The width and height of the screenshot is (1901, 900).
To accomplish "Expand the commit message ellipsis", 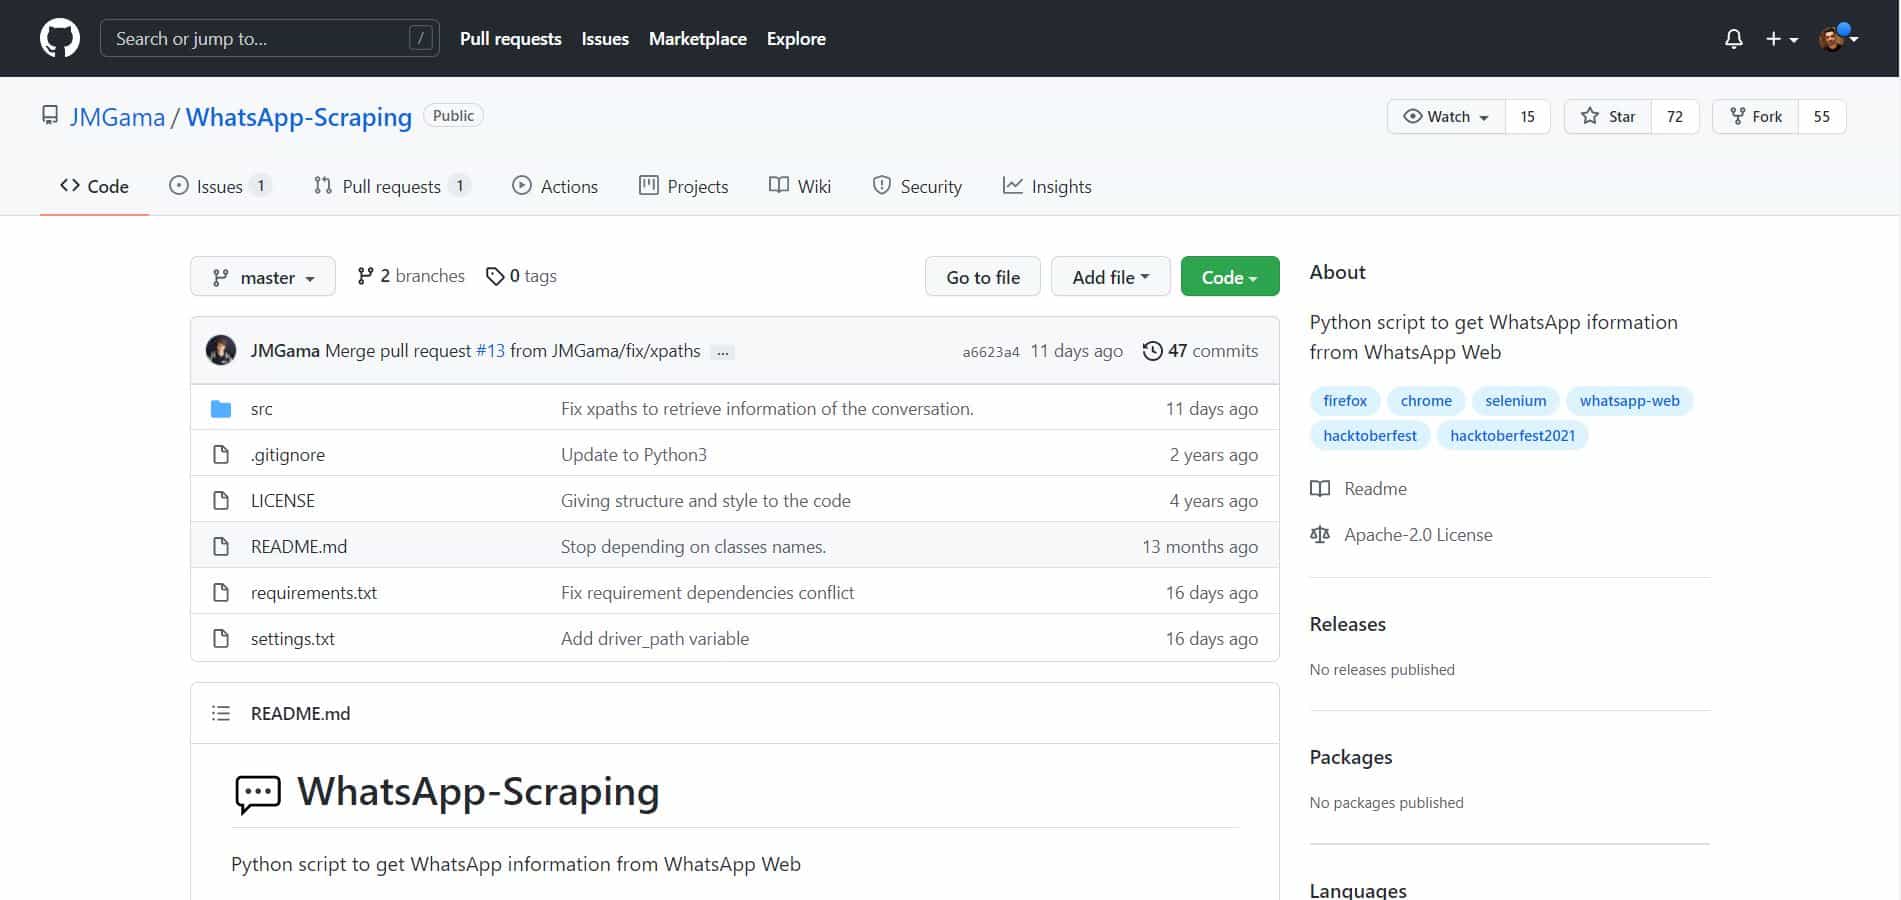I will coord(722,352).
